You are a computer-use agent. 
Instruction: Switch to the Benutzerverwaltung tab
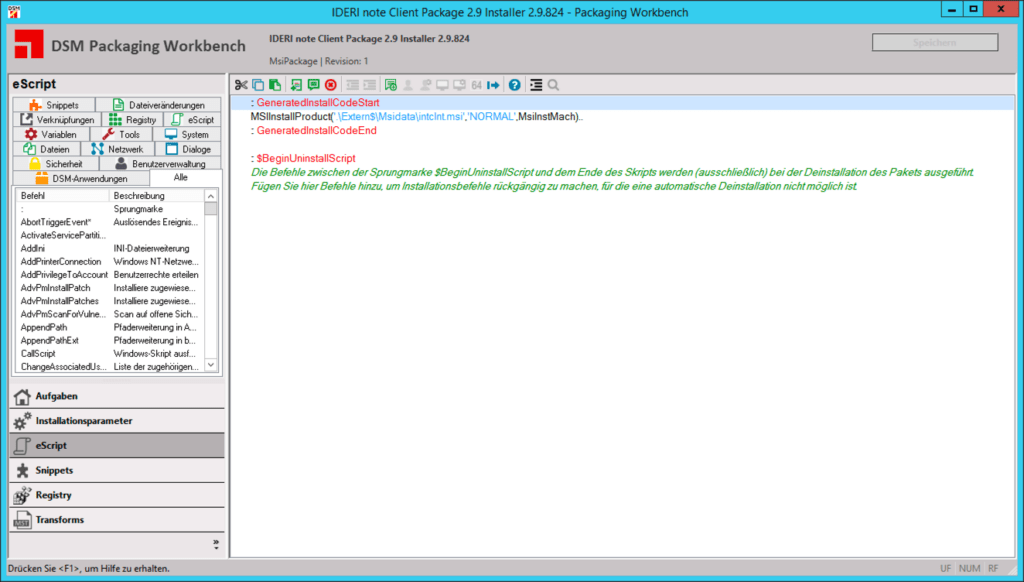[x=160, y=164]
